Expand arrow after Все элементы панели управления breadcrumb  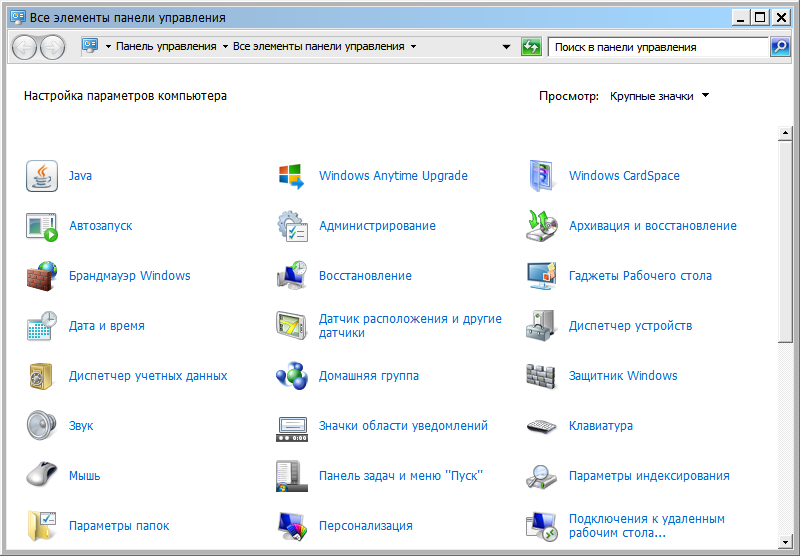tap(413, 46)
